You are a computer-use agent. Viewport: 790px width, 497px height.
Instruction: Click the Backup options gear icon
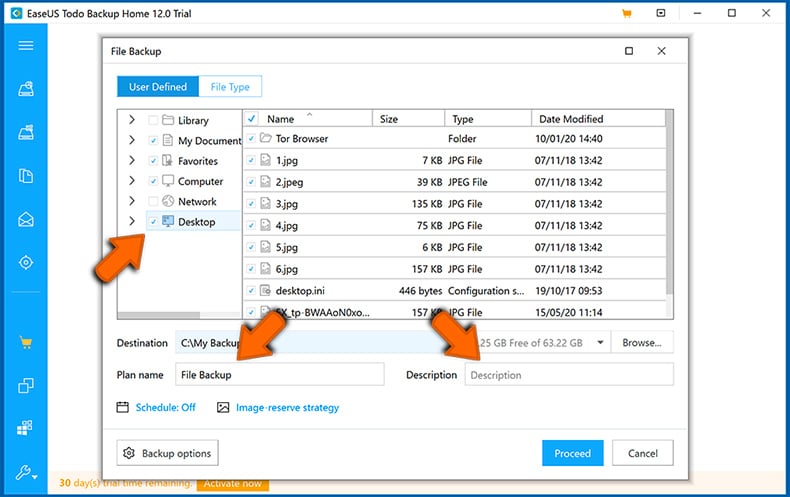pos(129,453)
